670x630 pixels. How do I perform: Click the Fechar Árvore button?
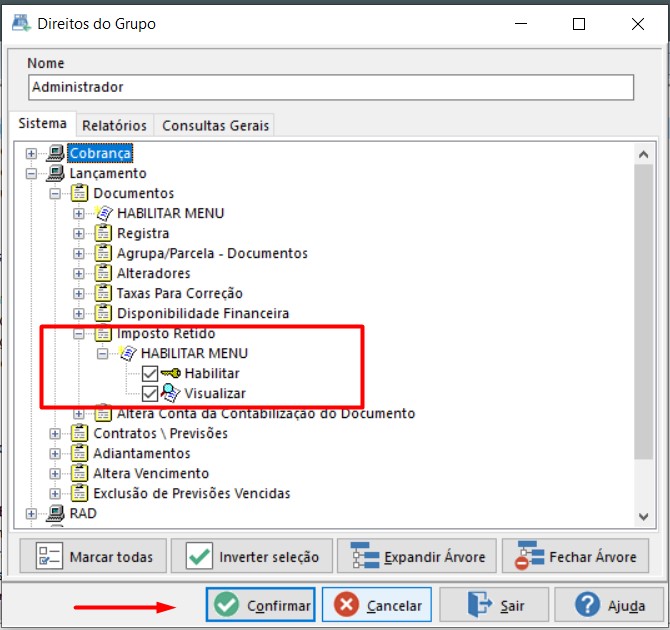[575, 556]
